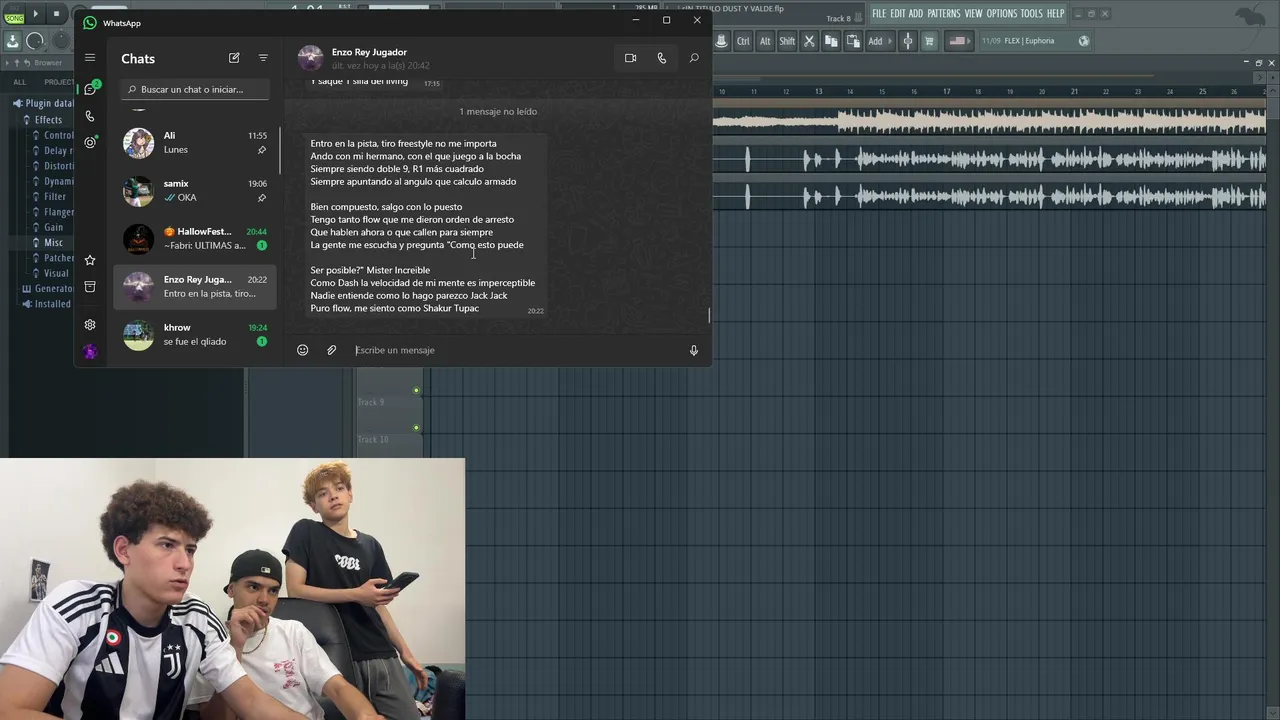The image size is (1280, 720).
Task: Open FL Studio PATTERNS menu
Action: 943,13
